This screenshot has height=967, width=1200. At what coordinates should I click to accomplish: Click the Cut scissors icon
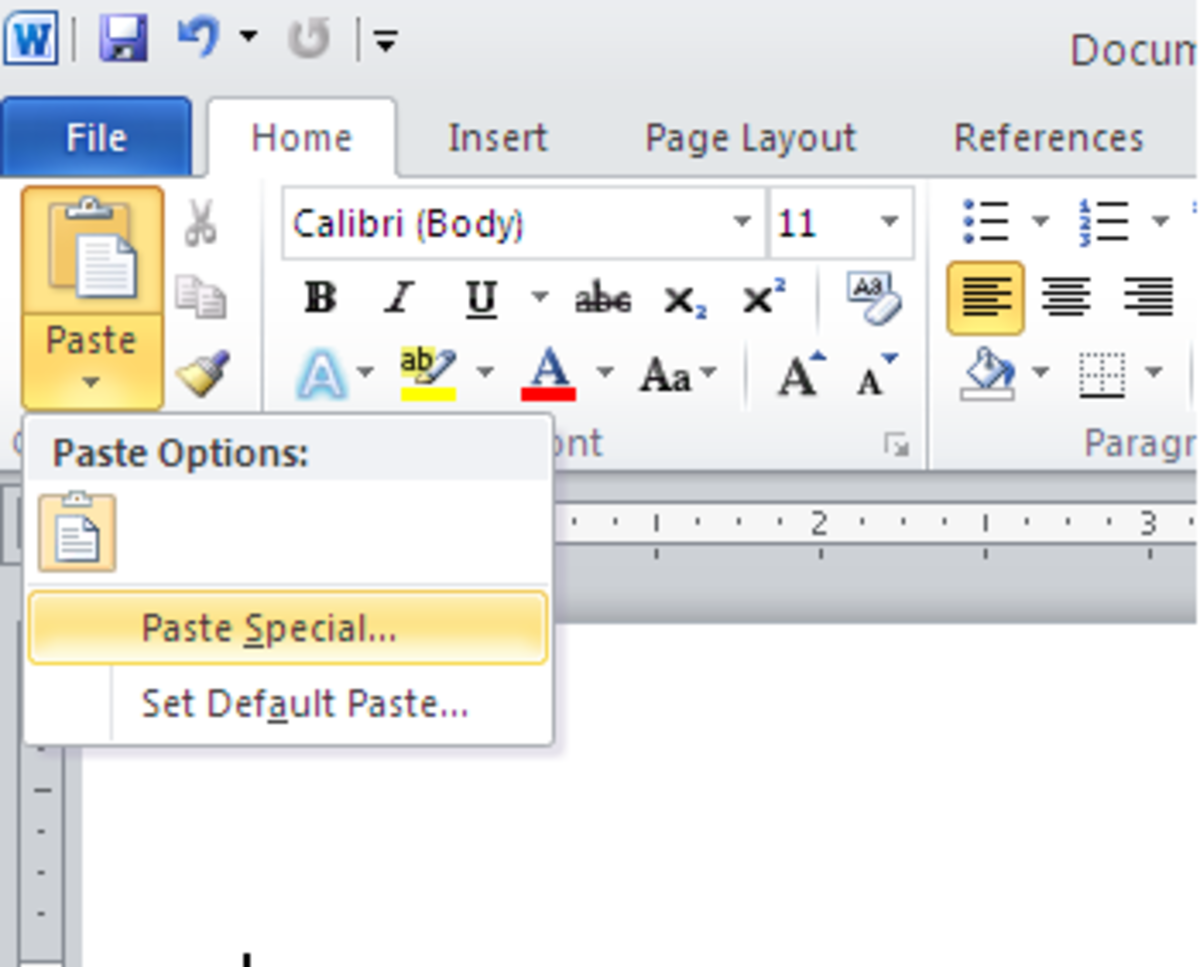(200, 222)
